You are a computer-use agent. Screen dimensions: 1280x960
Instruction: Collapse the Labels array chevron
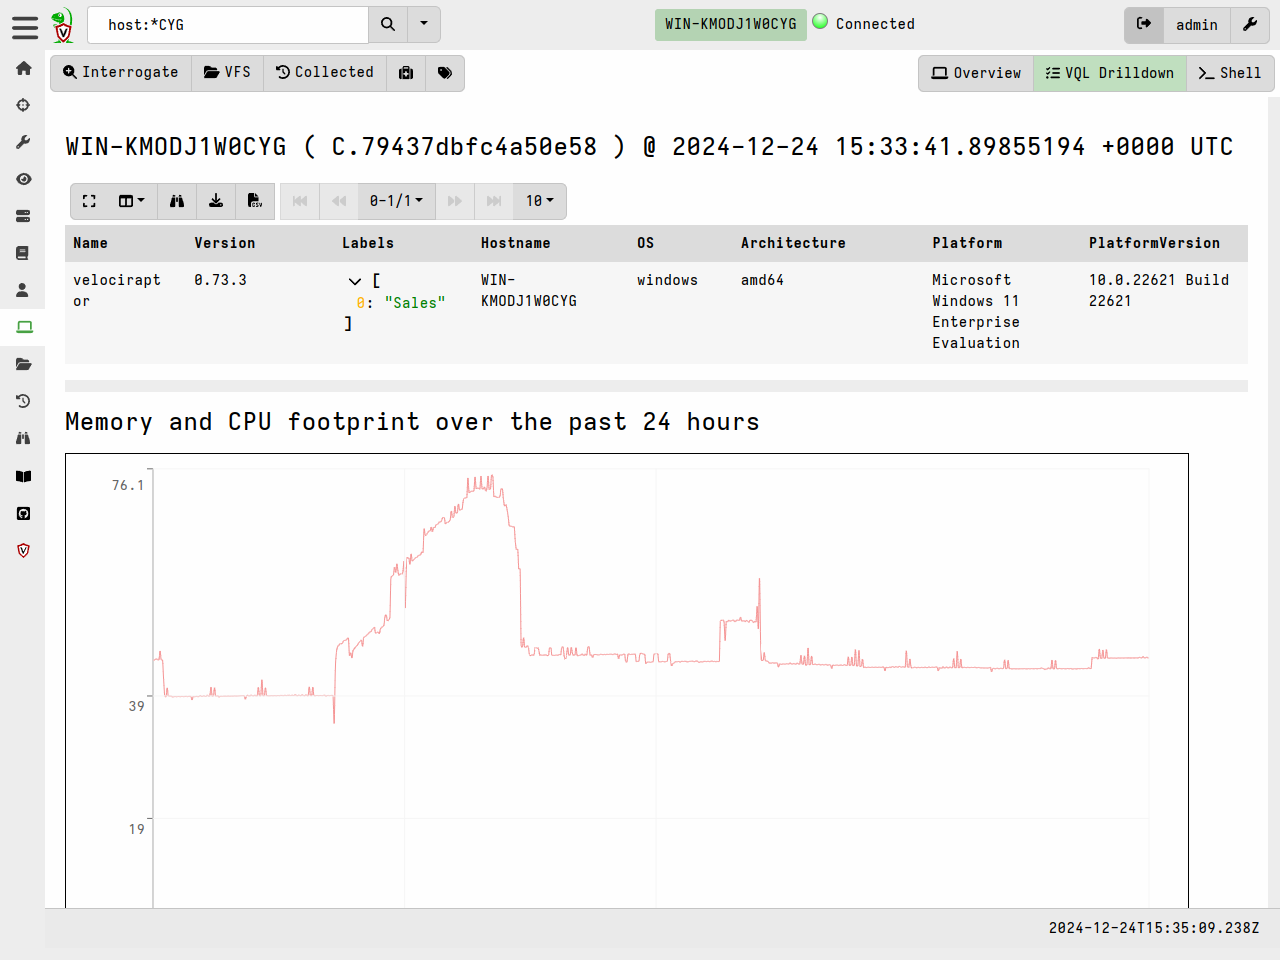[354, 281]
